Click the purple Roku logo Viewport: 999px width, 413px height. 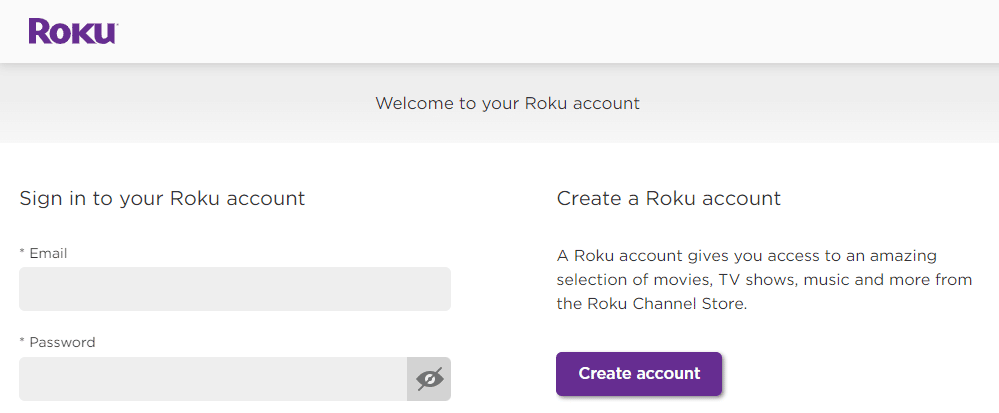pyautogui.click(x=73, y=31)
